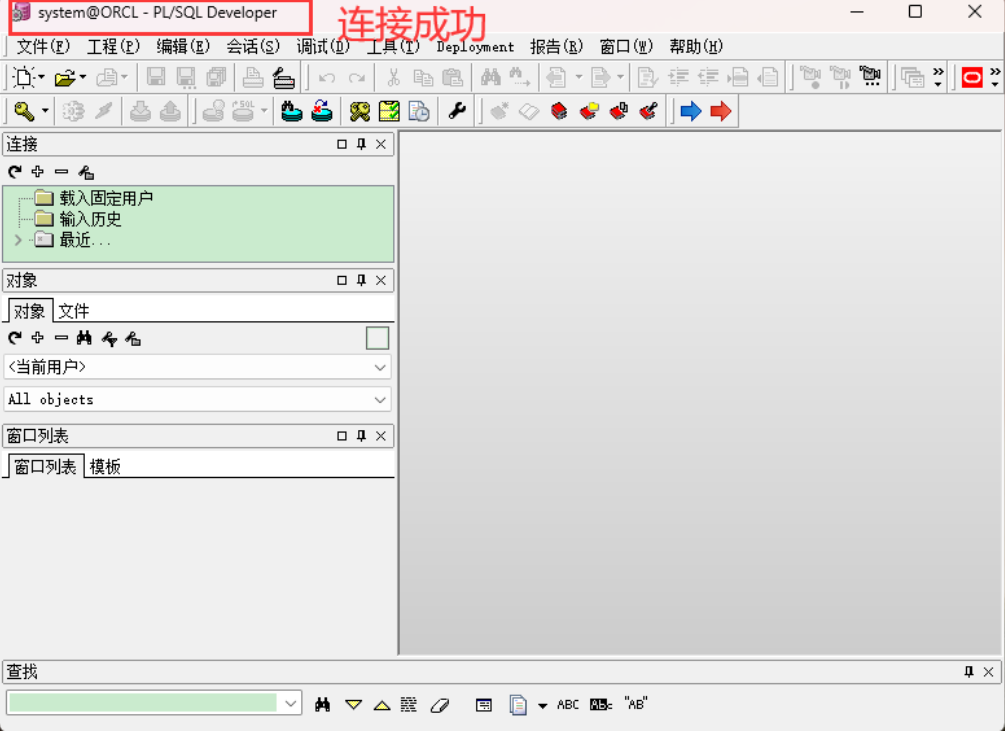The height and width of the screenshot is (733, 1005).
Task: Open preferences with the wrench icon
Action: pos(457,111)
